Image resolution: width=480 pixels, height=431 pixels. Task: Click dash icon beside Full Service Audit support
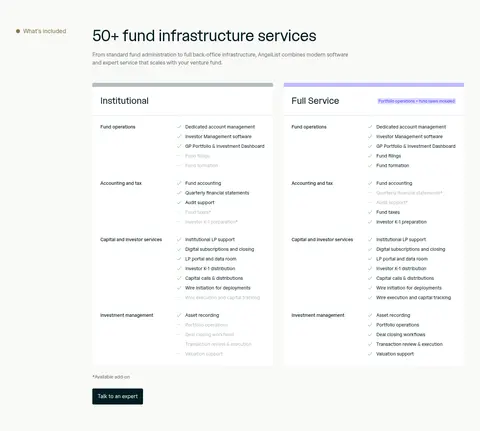pyautogui.click(x=370, y=203)
